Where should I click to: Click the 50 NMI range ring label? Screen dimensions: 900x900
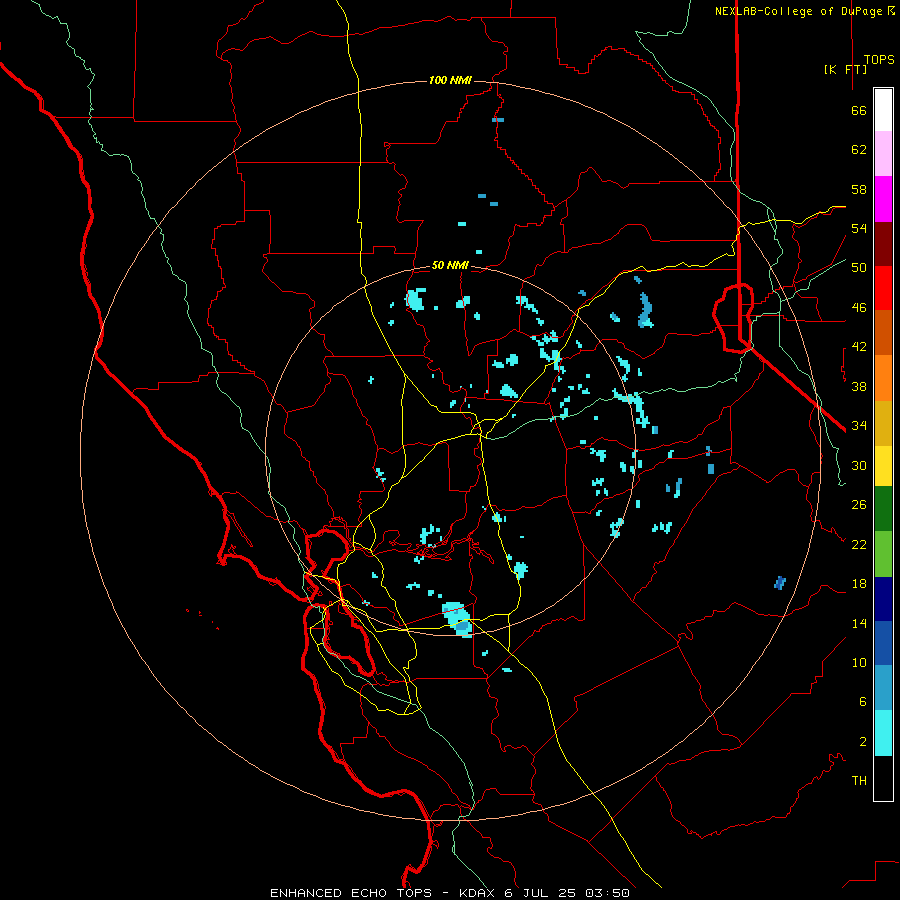pos(450,265)
